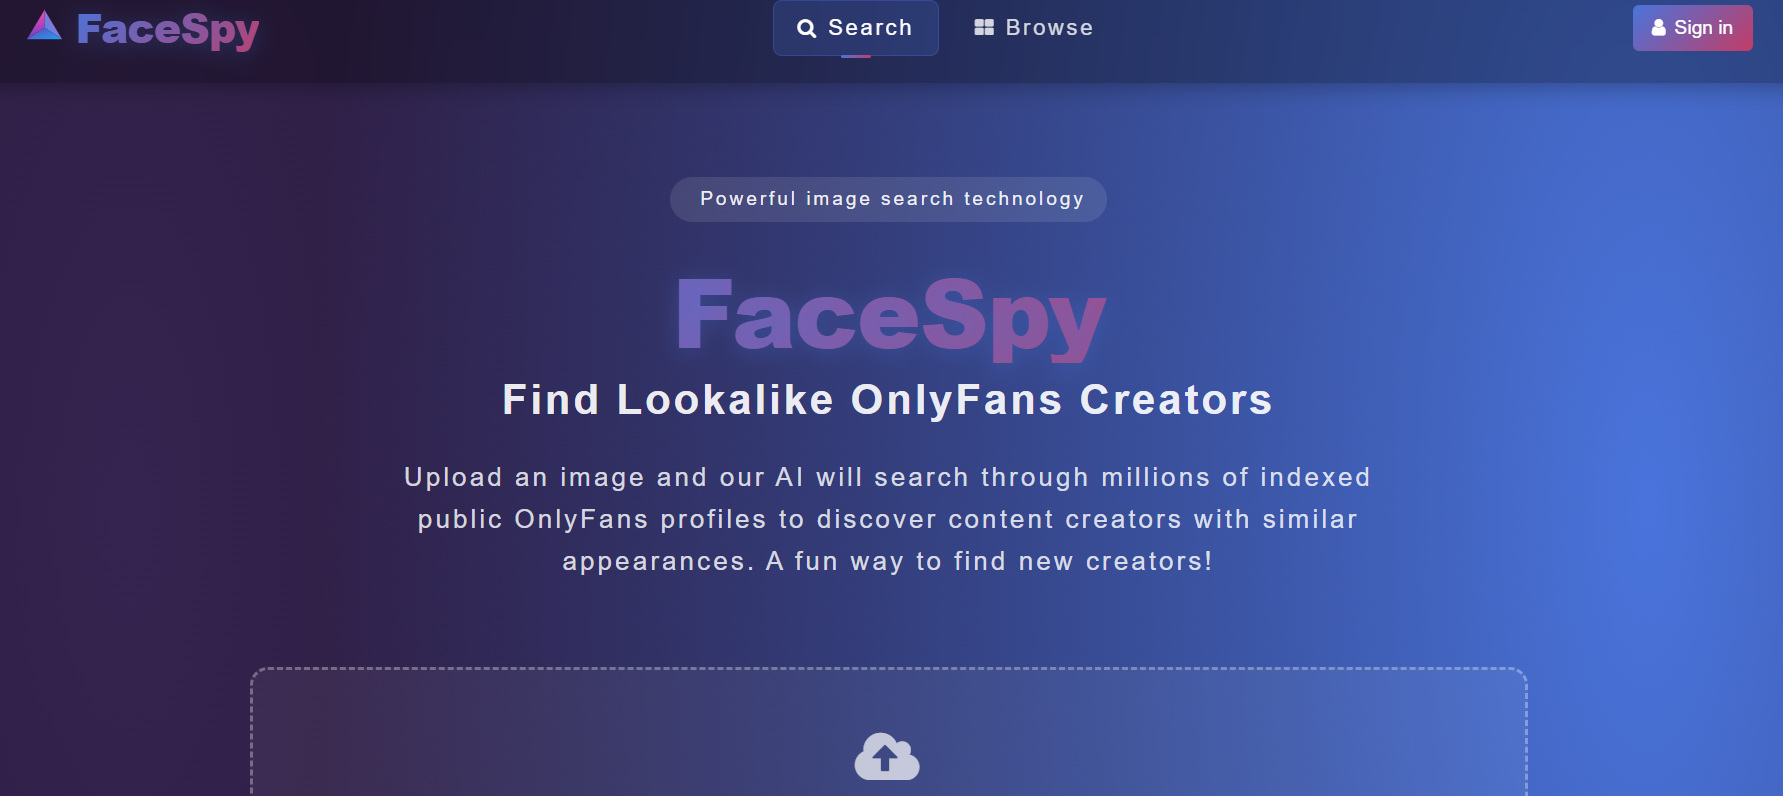Click the description line starting "Upload an image"
Image resolution: width=1783 pixels, height=796 pixels.
pos(887,477)
